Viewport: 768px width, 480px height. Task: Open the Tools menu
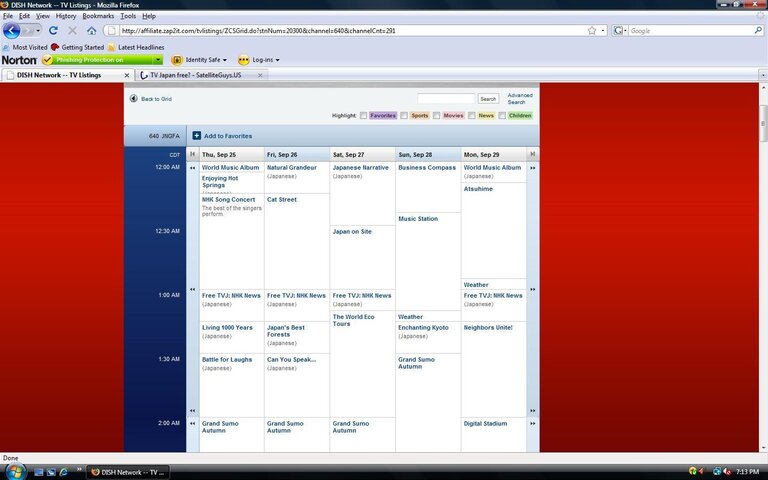pos(128,16)
